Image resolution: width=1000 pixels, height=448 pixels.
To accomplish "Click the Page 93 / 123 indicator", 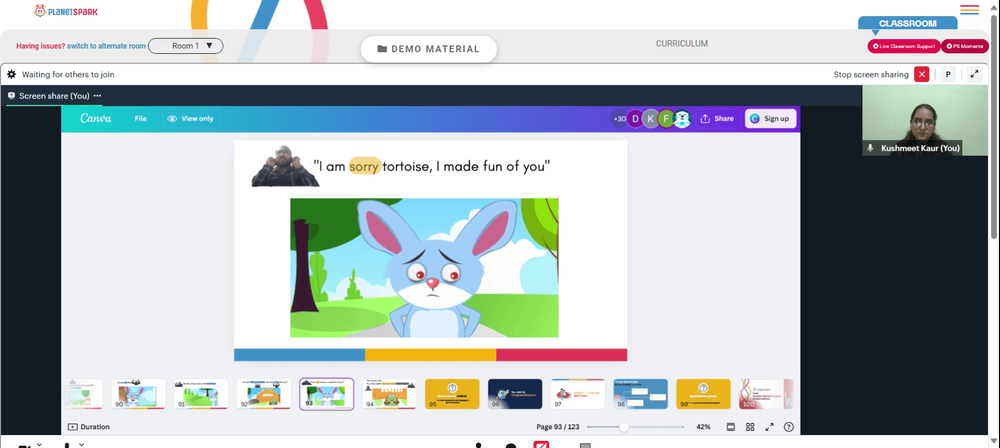I will [x=557, y=427].
